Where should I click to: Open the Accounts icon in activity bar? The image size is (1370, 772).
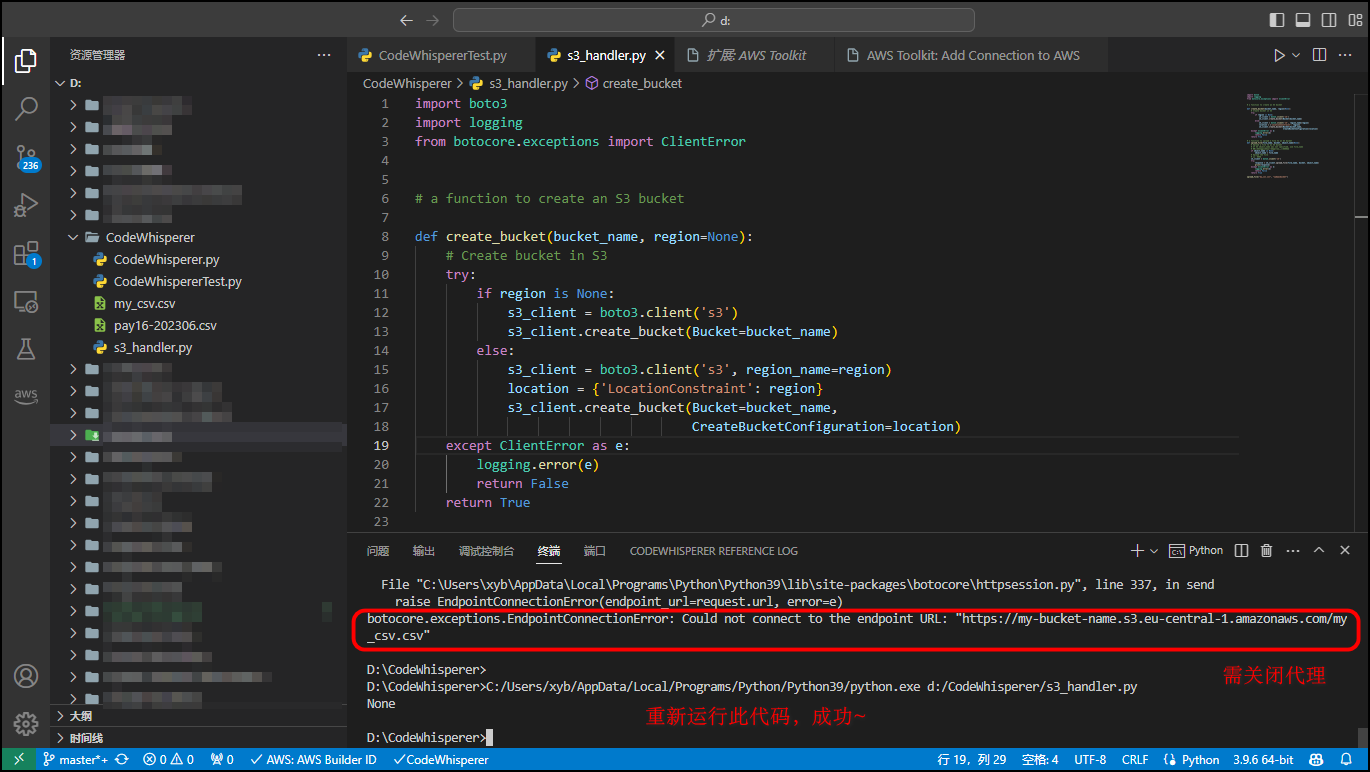point(26,676)
